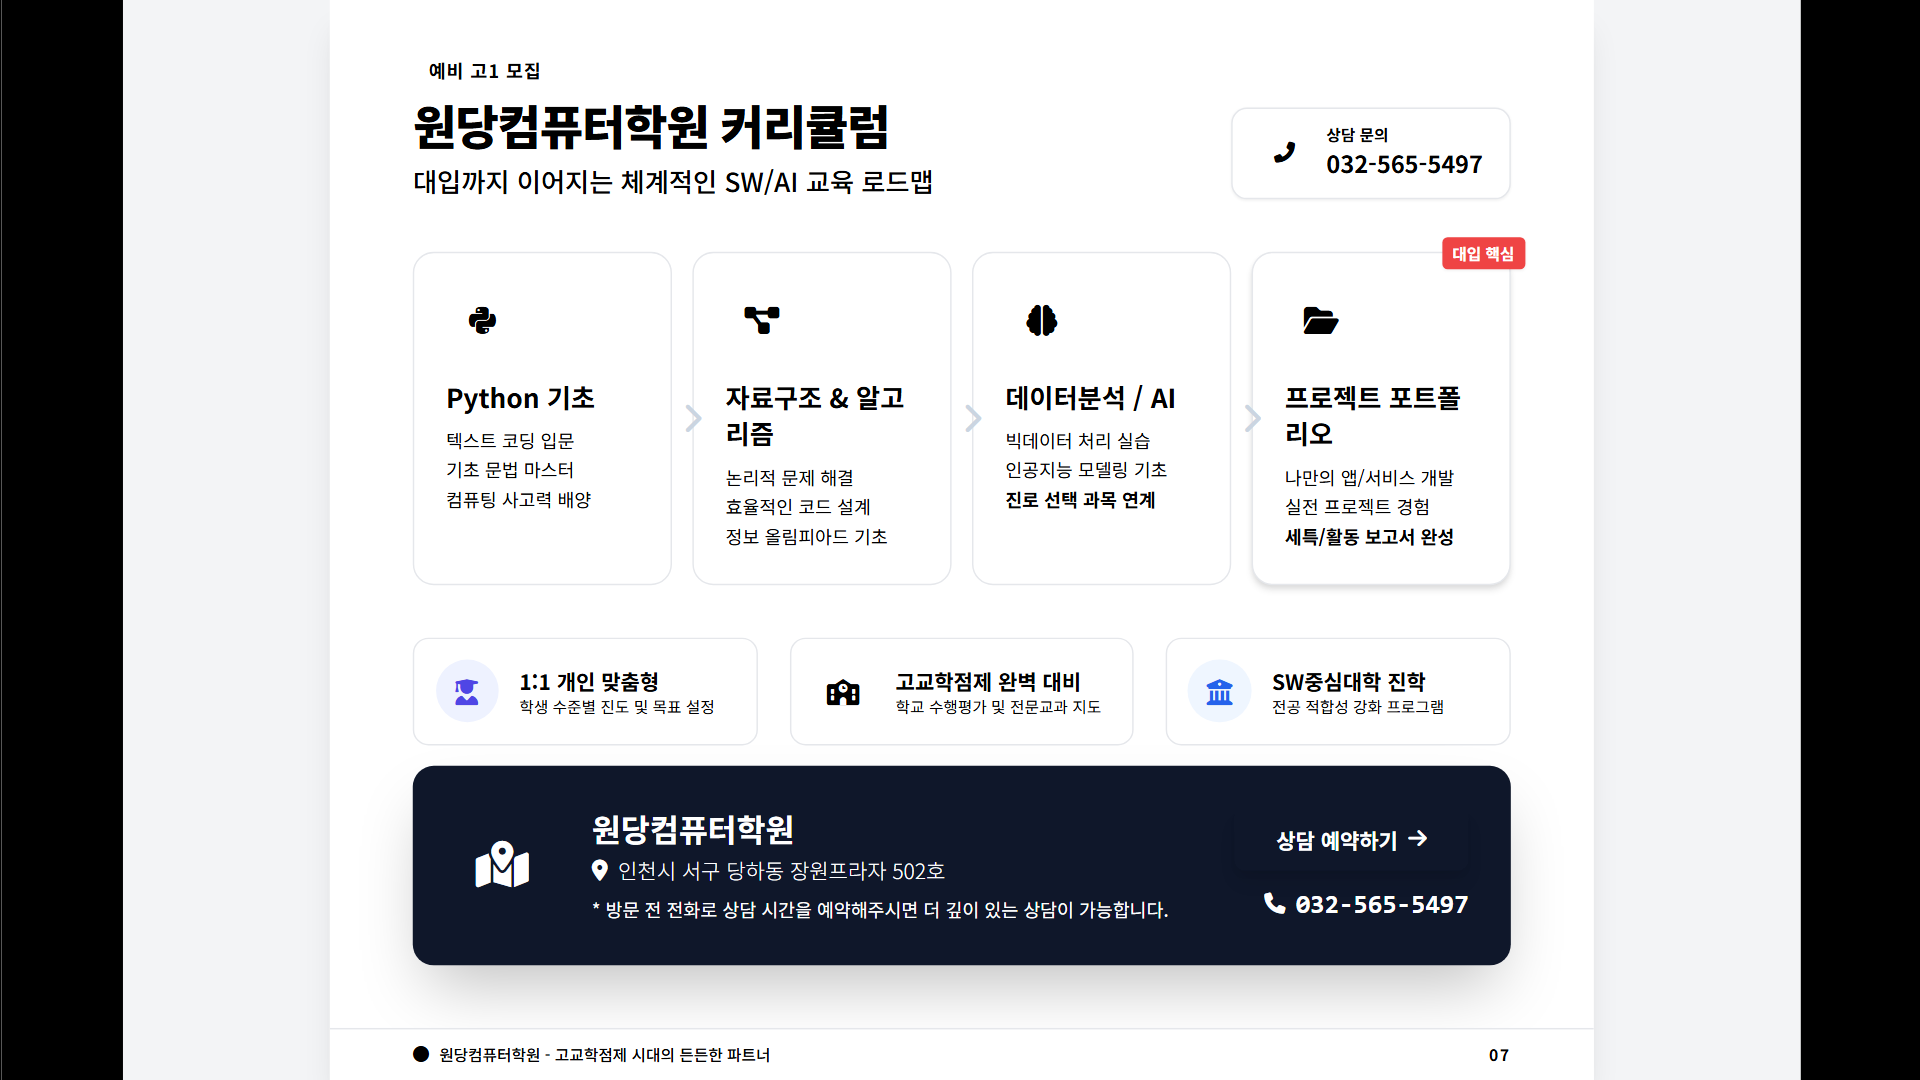This screenshot has height=1080, width=1920.
Task: Click the brain icon for AI card
Action: tap(1041, 320)
